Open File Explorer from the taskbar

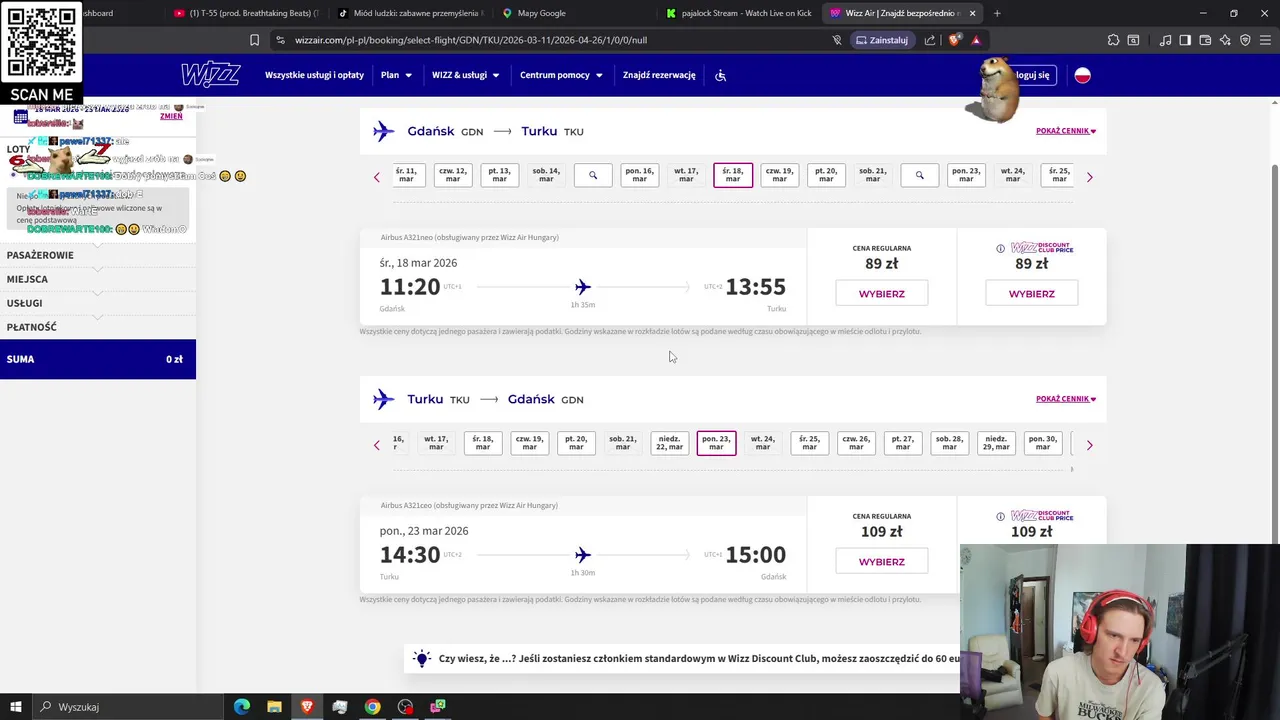point(274,707)
